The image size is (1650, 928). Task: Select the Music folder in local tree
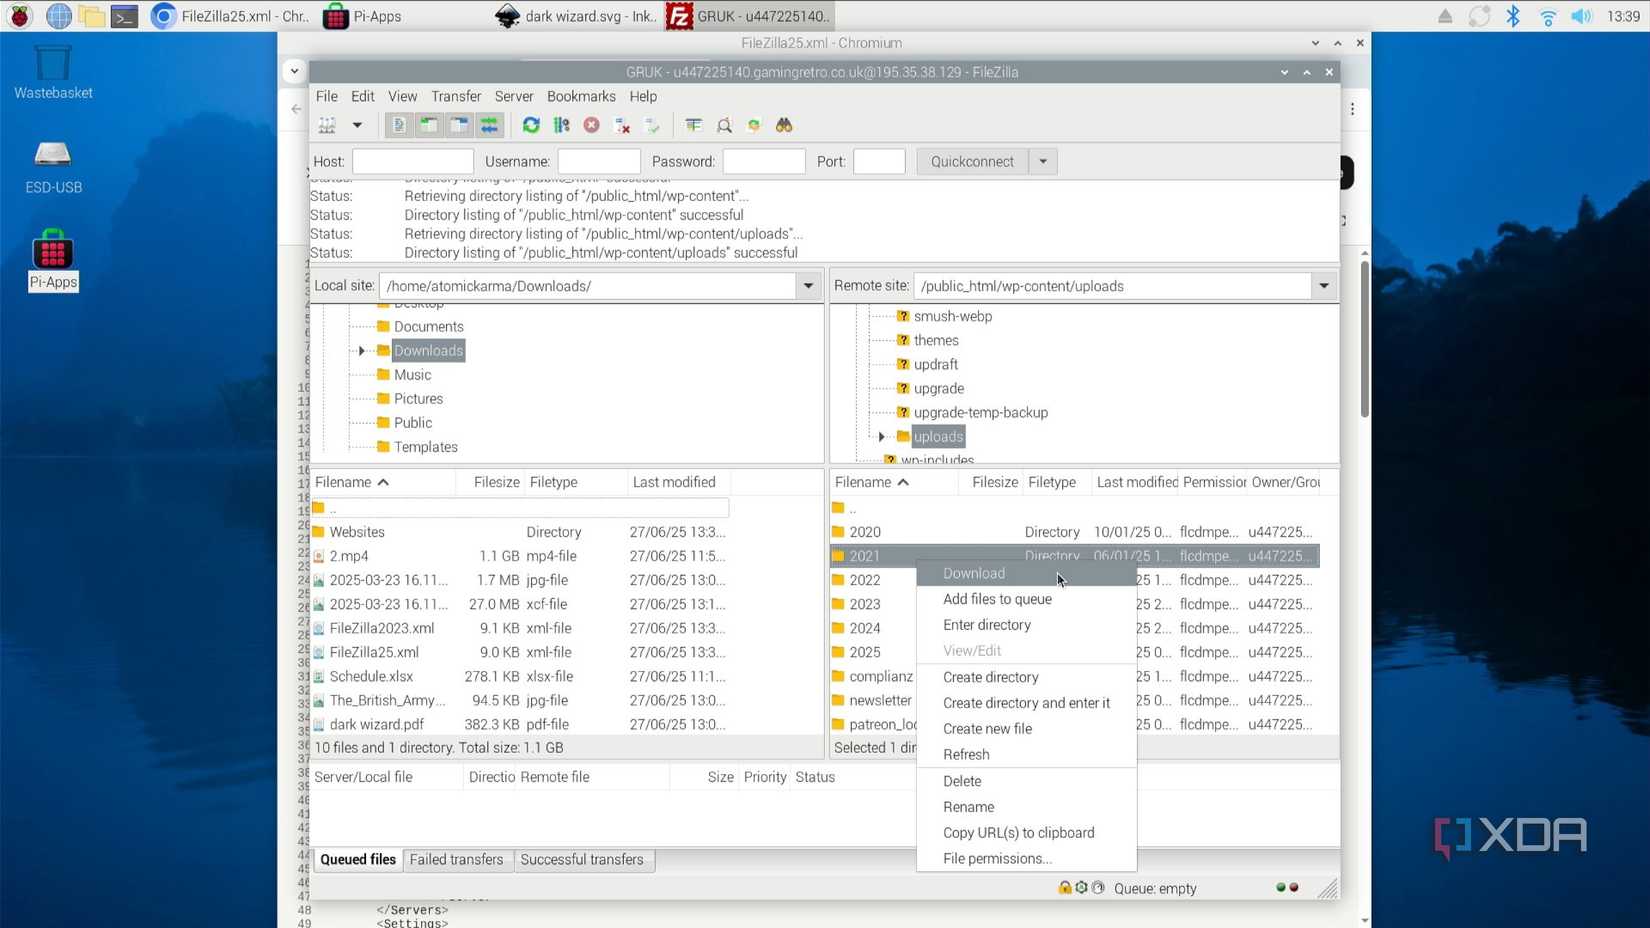pyautogui.click(x=412, y=375)
